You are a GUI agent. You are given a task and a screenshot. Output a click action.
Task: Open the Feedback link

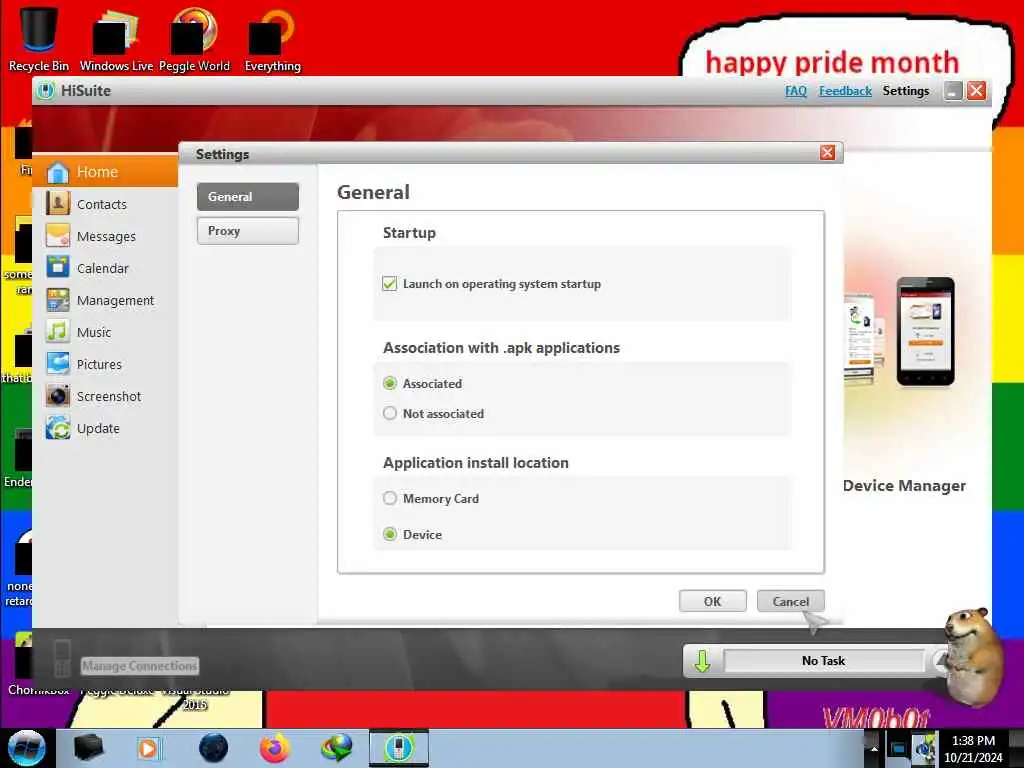[846, 91]
